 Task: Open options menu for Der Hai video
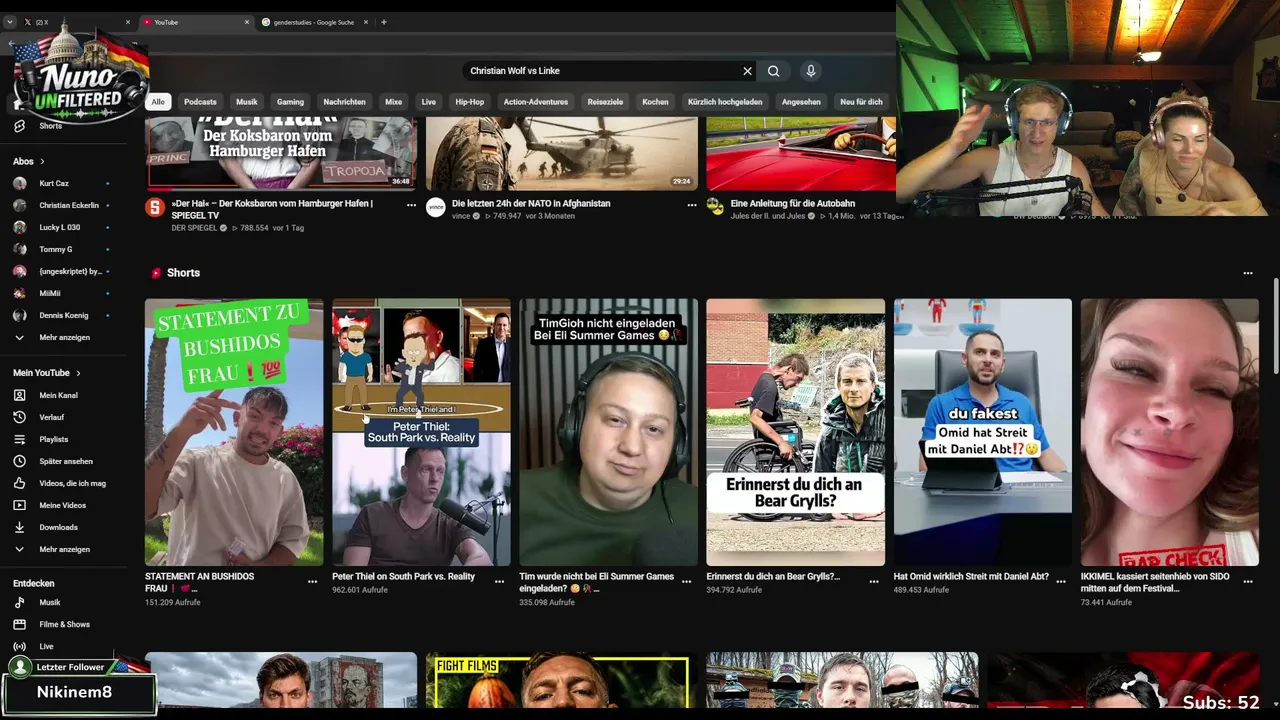point(411,205)
